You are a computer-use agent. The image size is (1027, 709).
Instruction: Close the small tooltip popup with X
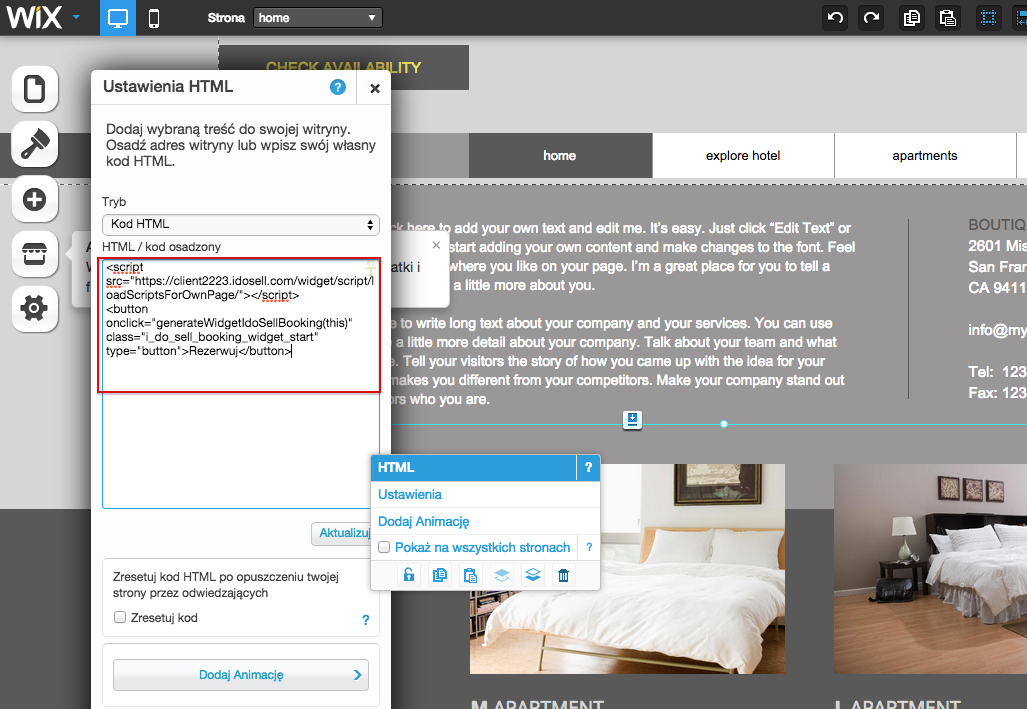coord(436,245)
